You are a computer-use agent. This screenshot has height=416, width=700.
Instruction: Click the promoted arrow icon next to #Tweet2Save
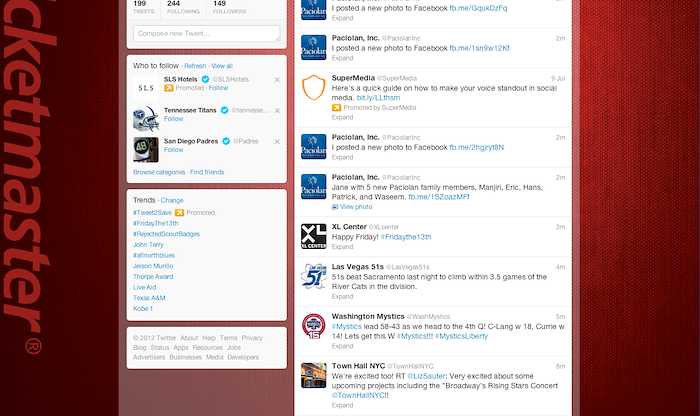(179, 212)
